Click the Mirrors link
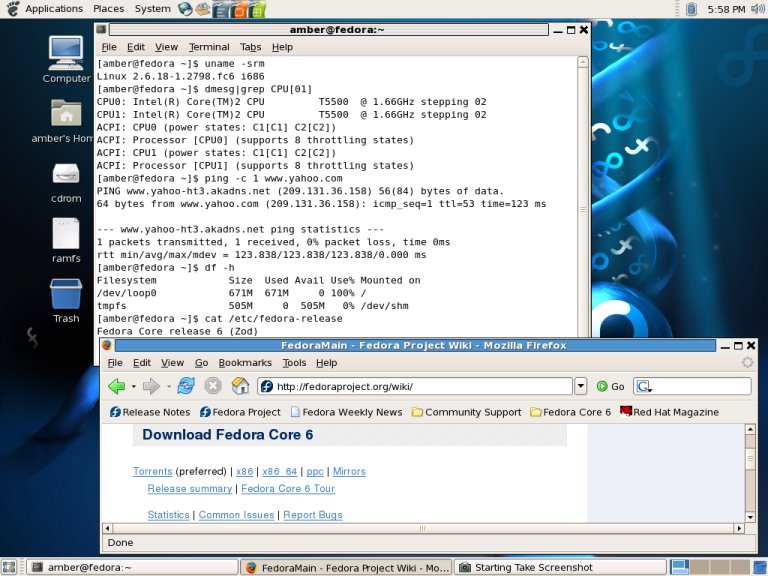This screenshot has height=576, width=768. 349,472
